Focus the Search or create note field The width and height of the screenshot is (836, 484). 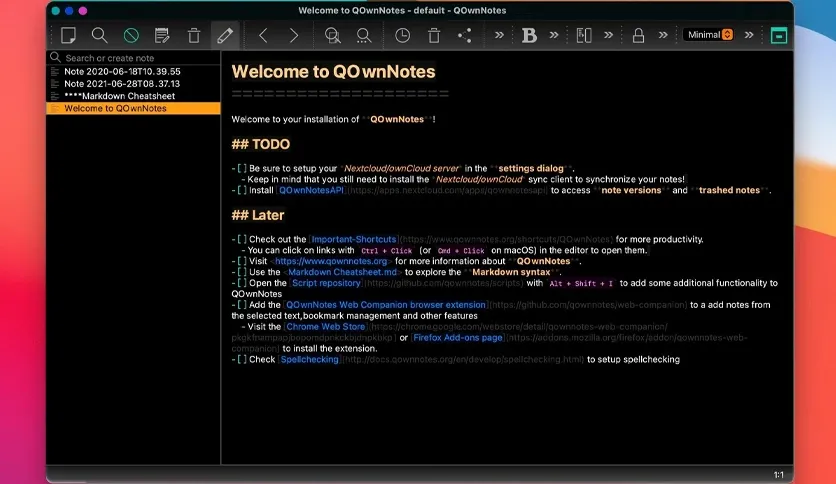[133, 58]
